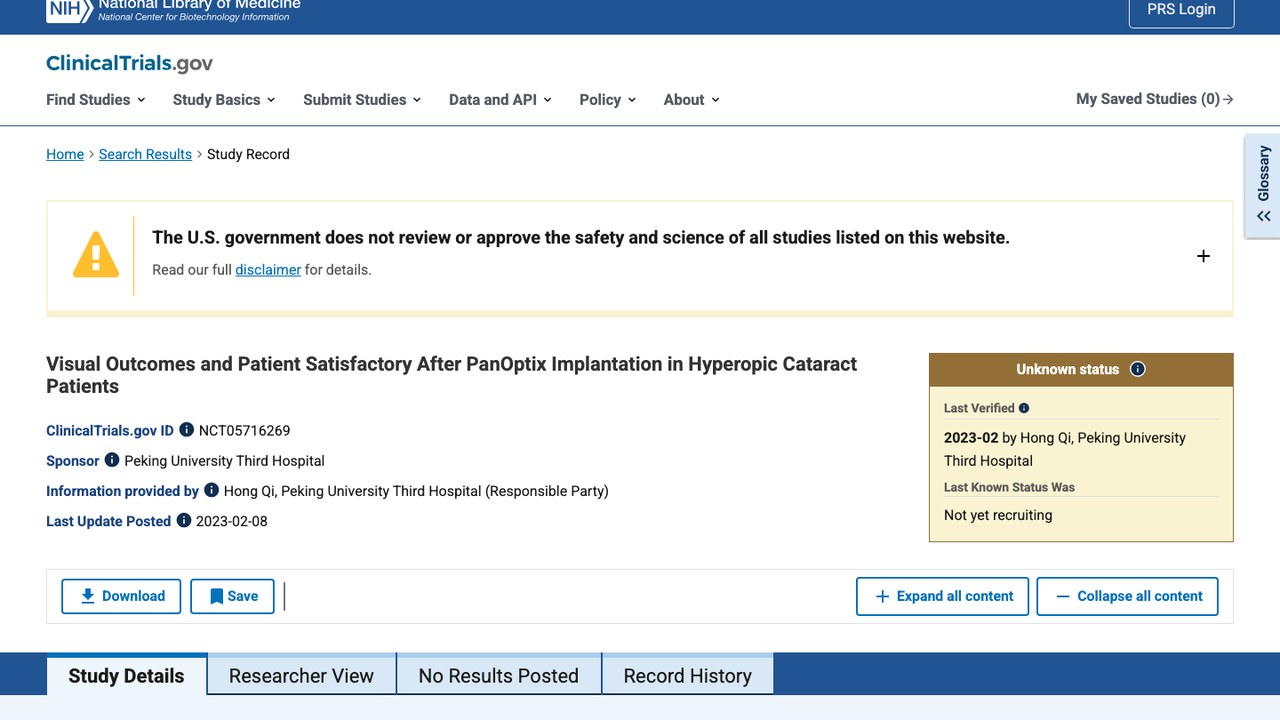Viewport: 1280px width, 720px height.
Task: Switch to the Record History tab
Action: (688, 675)
